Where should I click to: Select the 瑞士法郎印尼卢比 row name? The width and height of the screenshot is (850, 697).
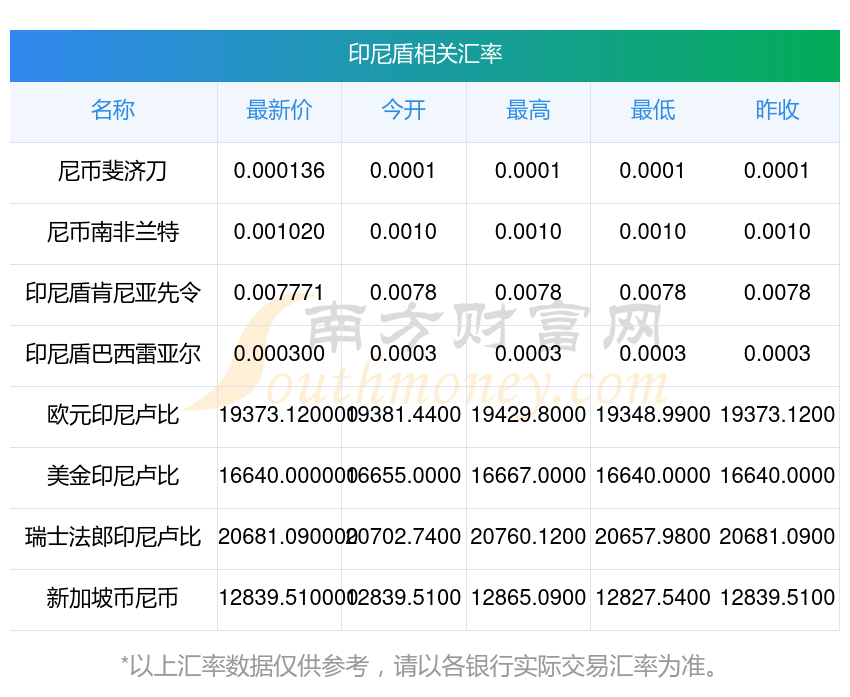pos(113,537)
